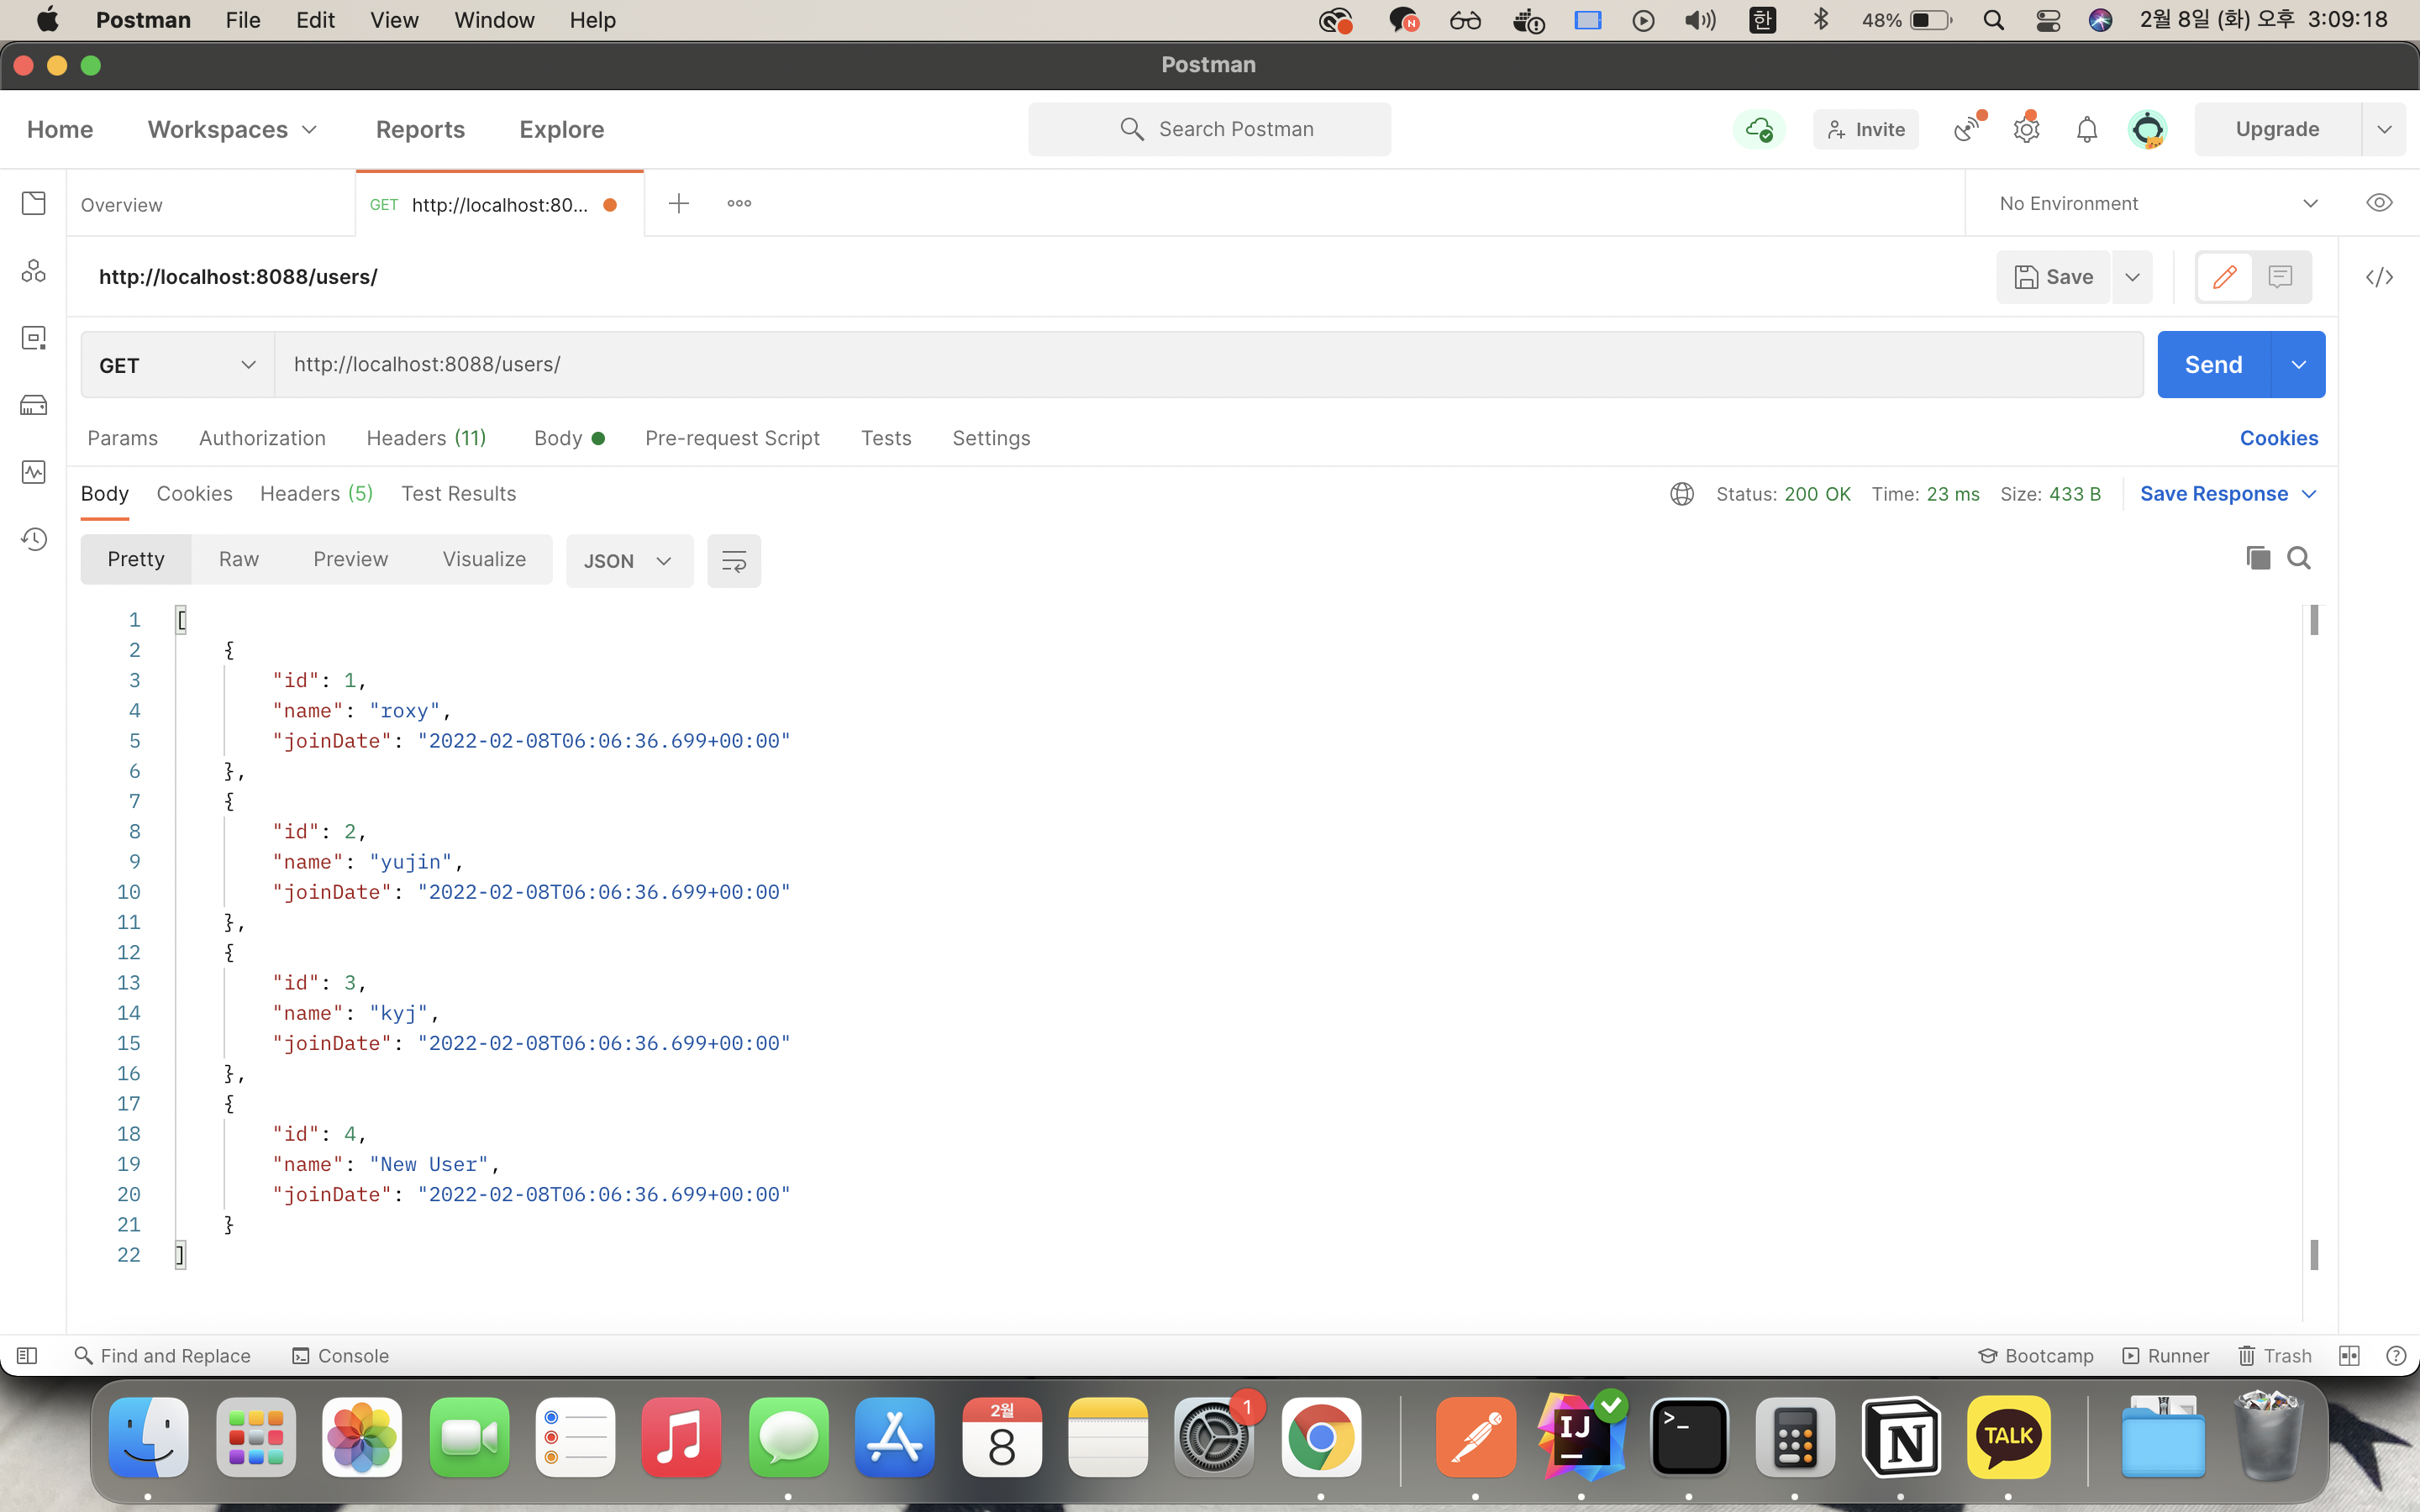Open the GET method dropdown
Screen dimensions: 2420x1512
click(177, 365)
